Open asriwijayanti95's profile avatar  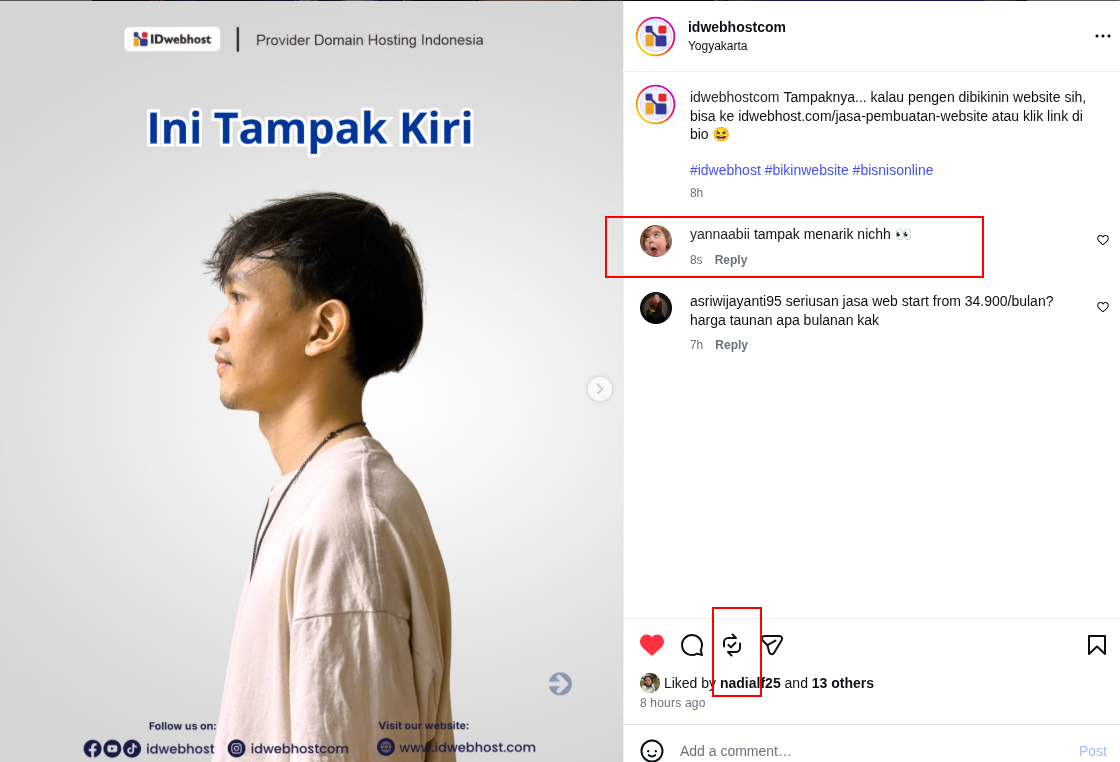click(x=656, y=308)
